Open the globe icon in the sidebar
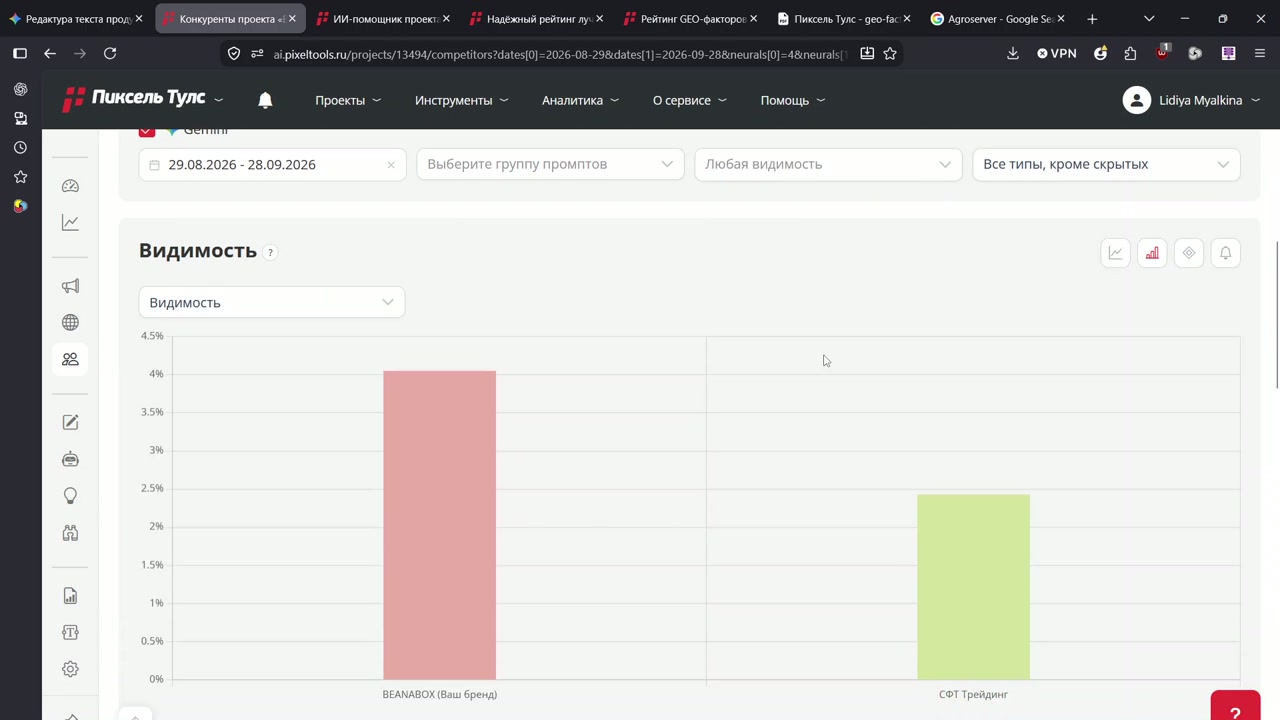 point(70,322)
